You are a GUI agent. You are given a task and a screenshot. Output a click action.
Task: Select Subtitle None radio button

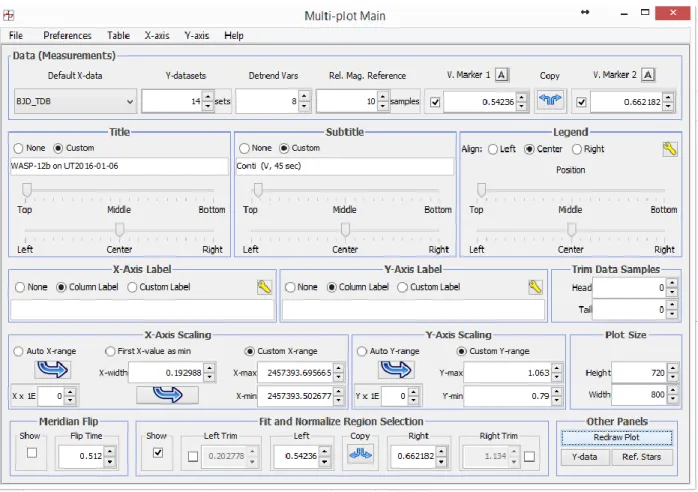[244, 148]
